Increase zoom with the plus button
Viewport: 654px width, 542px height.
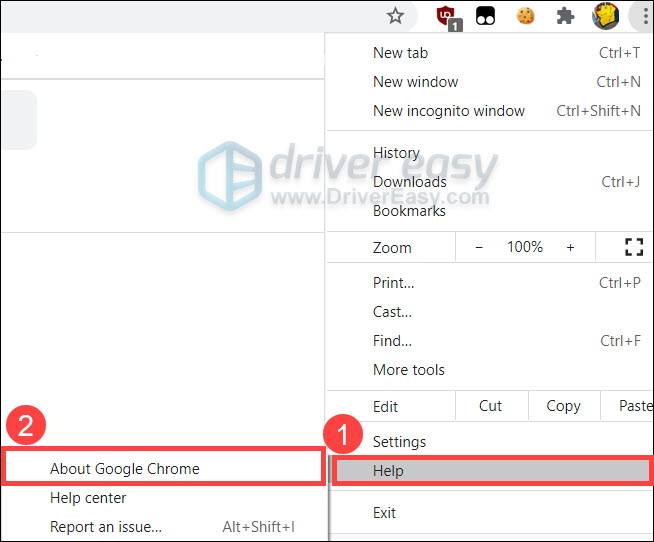[570, 247]
